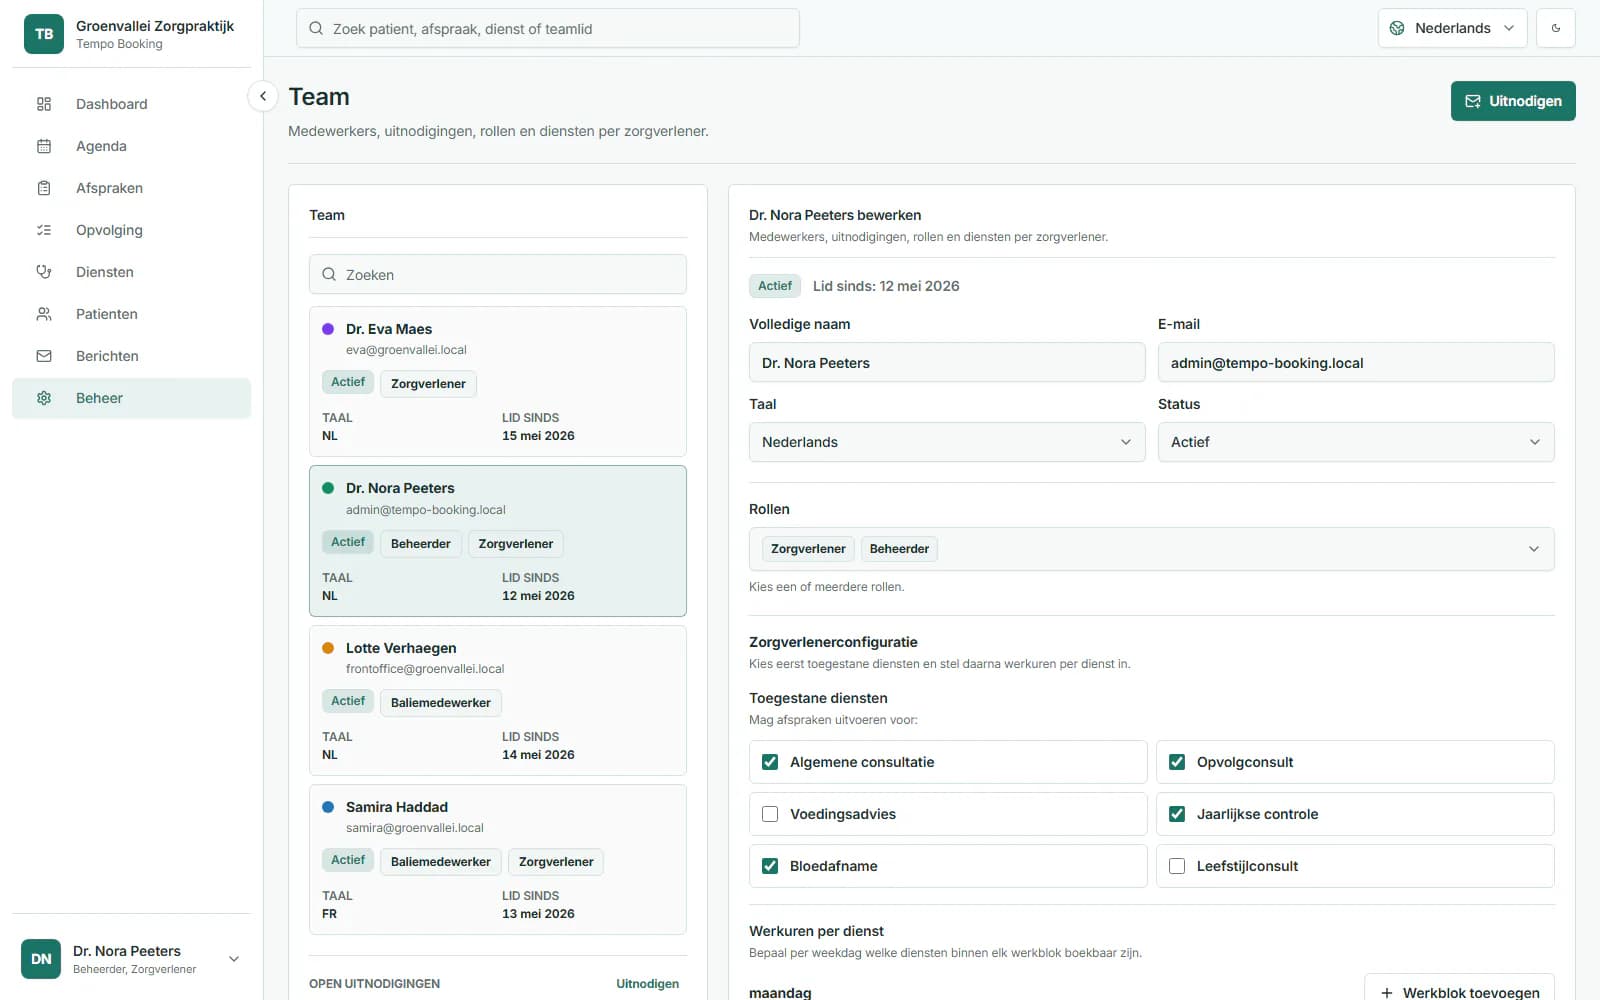Click the Opvolging checklist icon

pyautogui.click(x=44, y=230)
